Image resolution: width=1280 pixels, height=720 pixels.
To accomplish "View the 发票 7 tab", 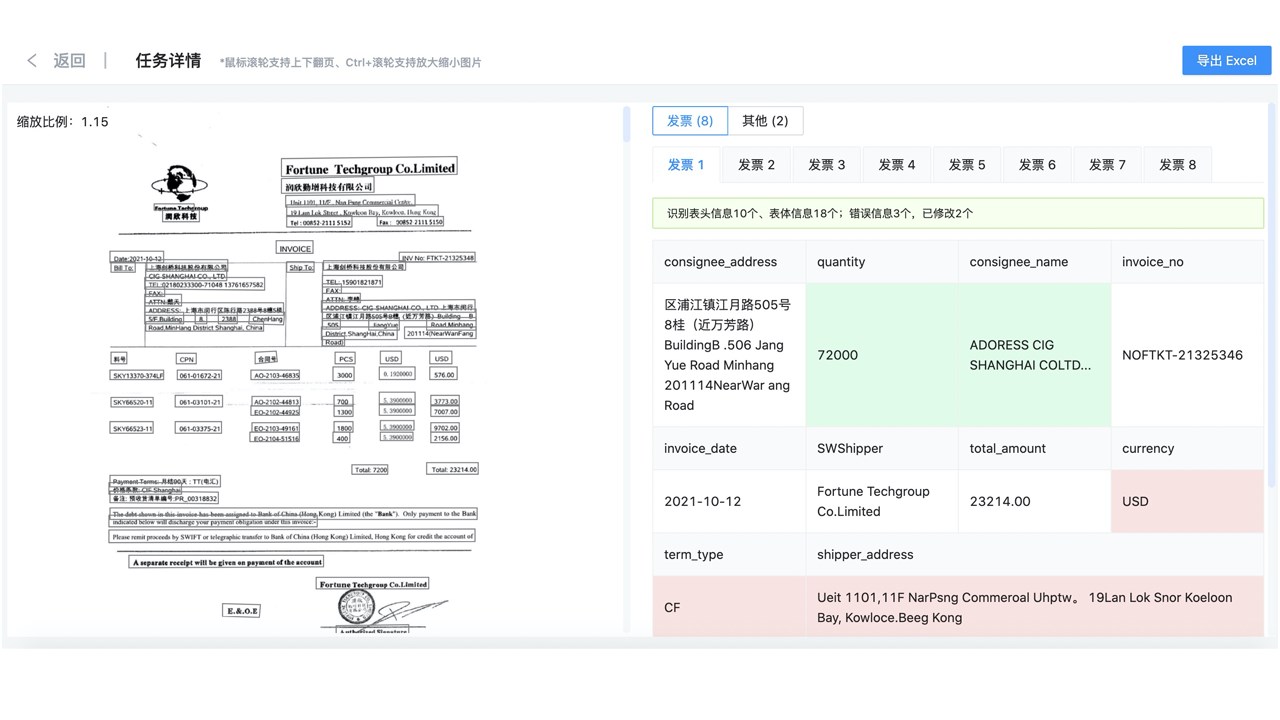I will (1107, 165).
